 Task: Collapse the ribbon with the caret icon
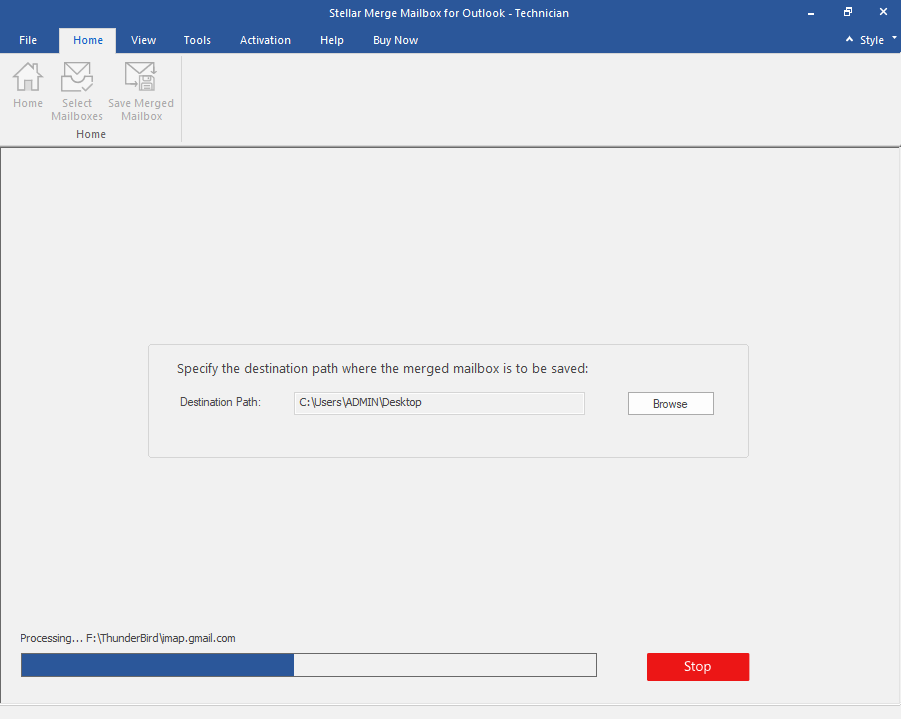pos(849,40)
